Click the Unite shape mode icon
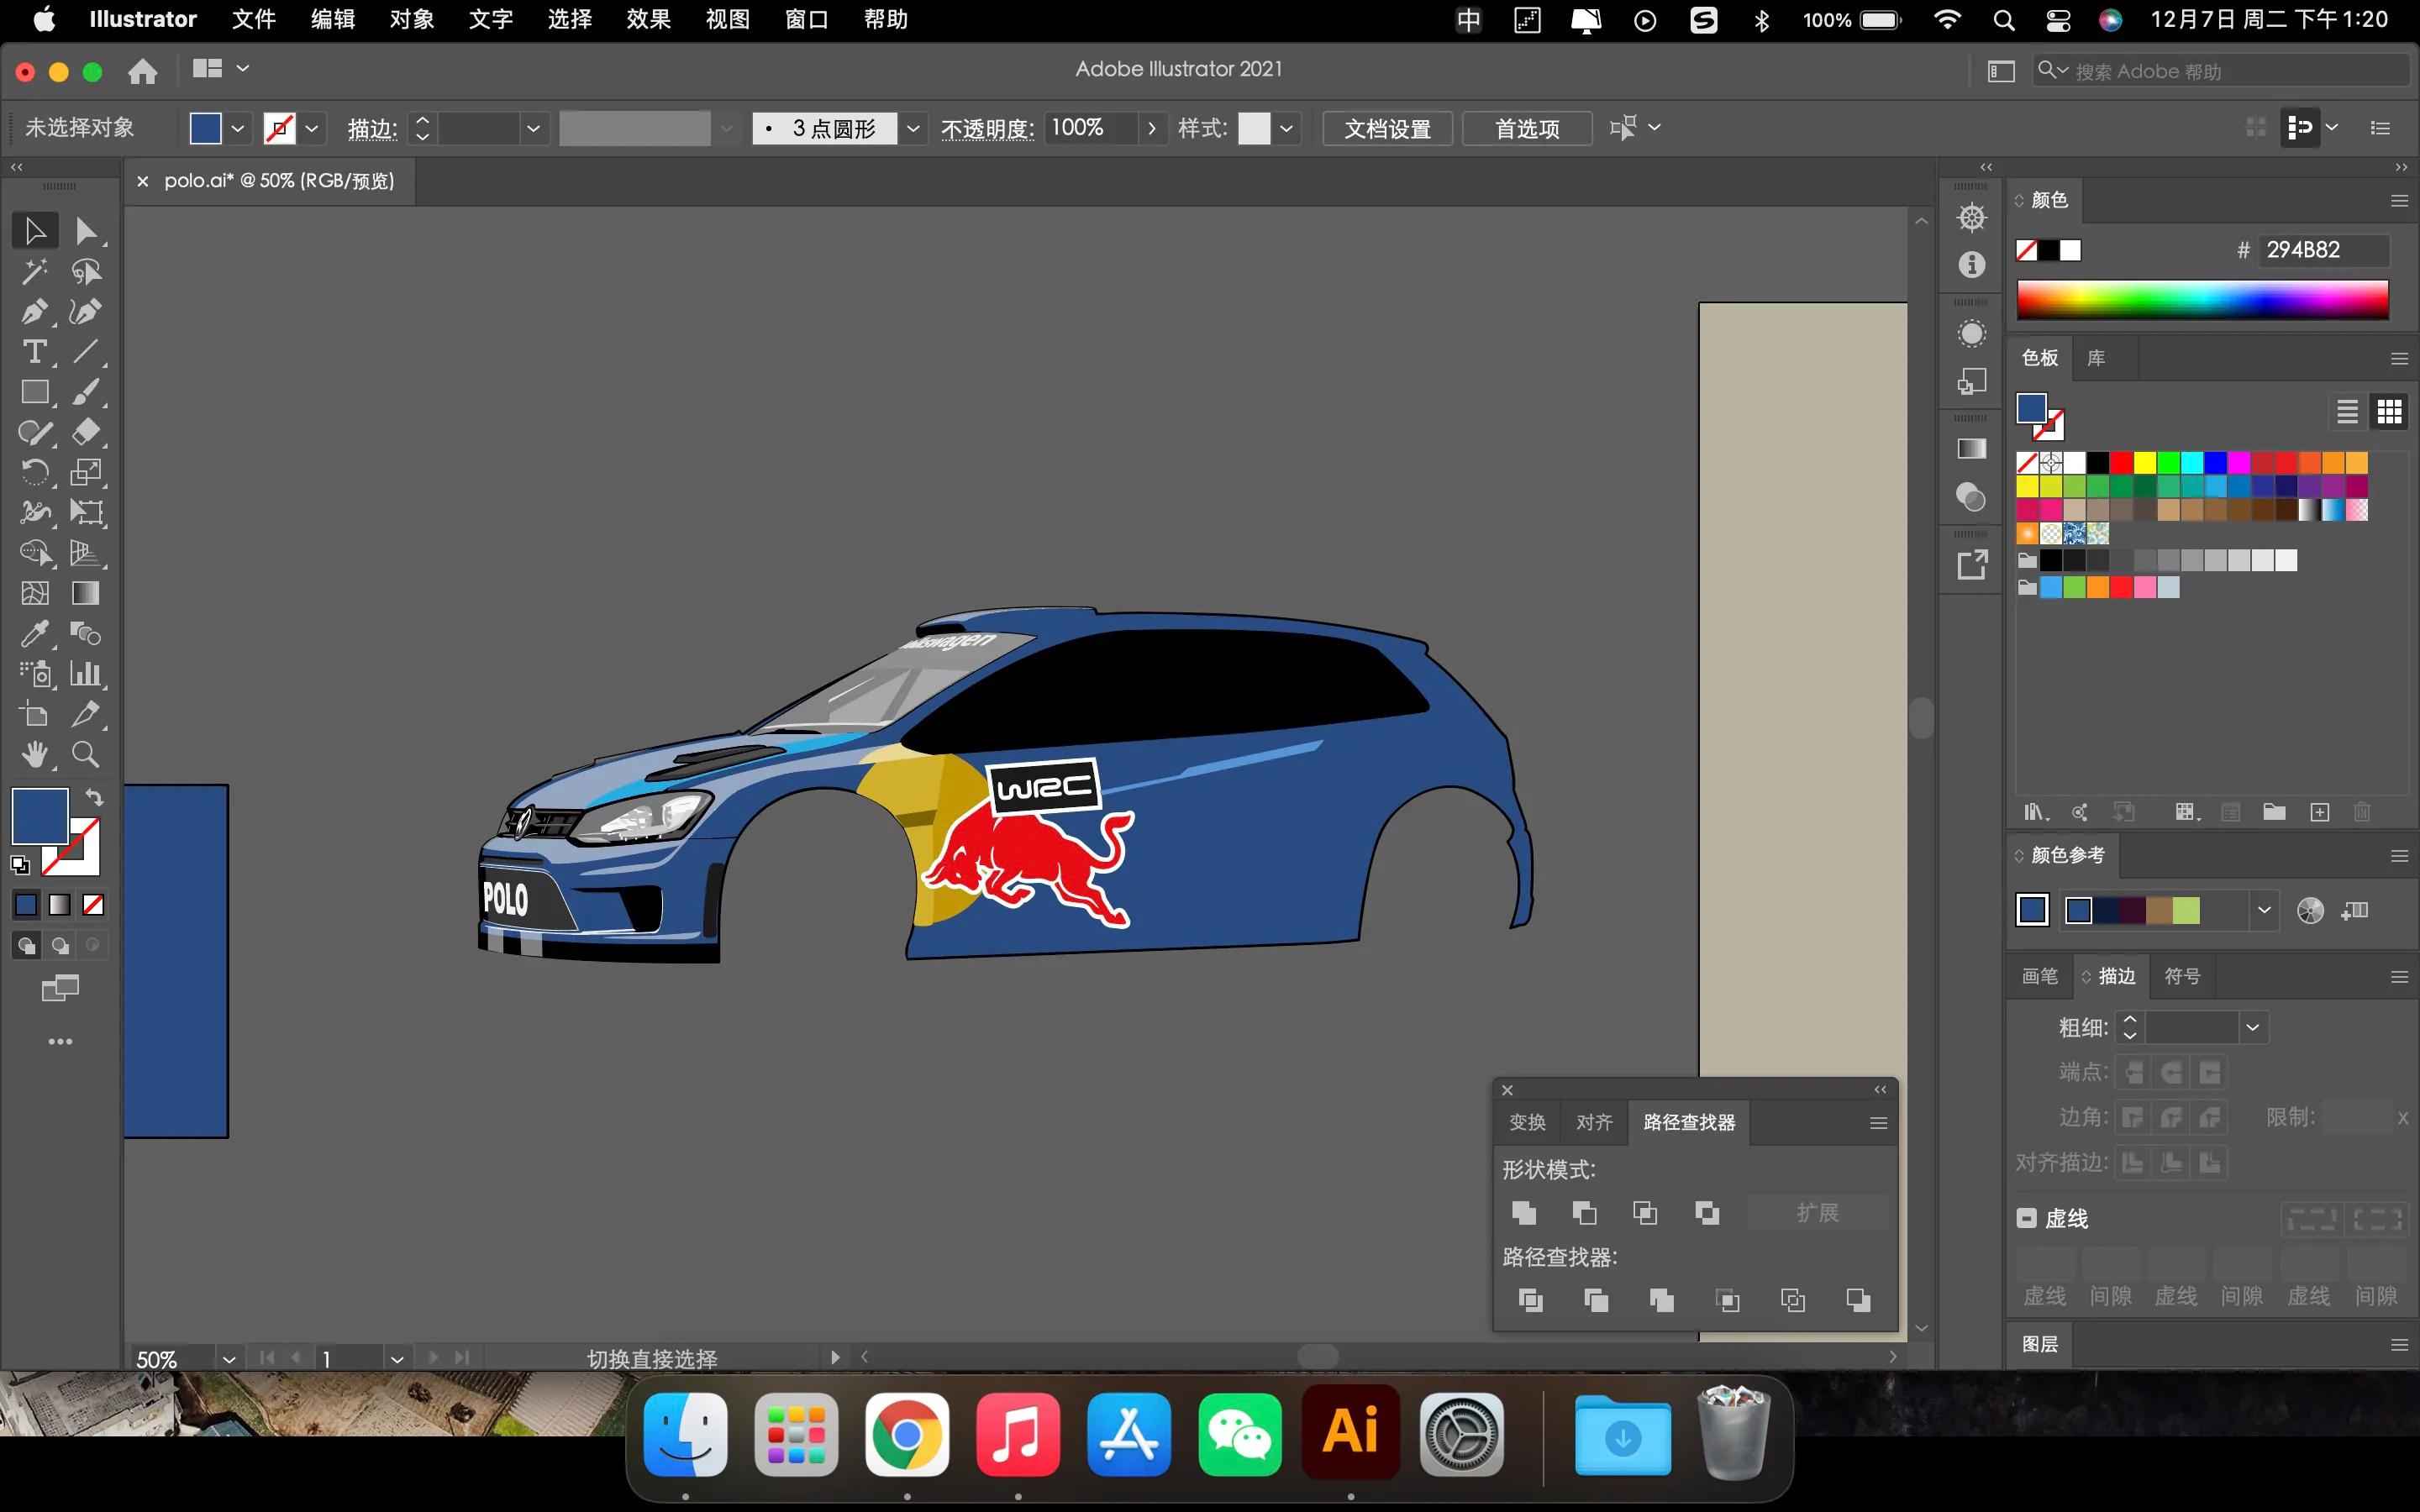The image size is (2420, 1512). (x=1524, y=1213)
